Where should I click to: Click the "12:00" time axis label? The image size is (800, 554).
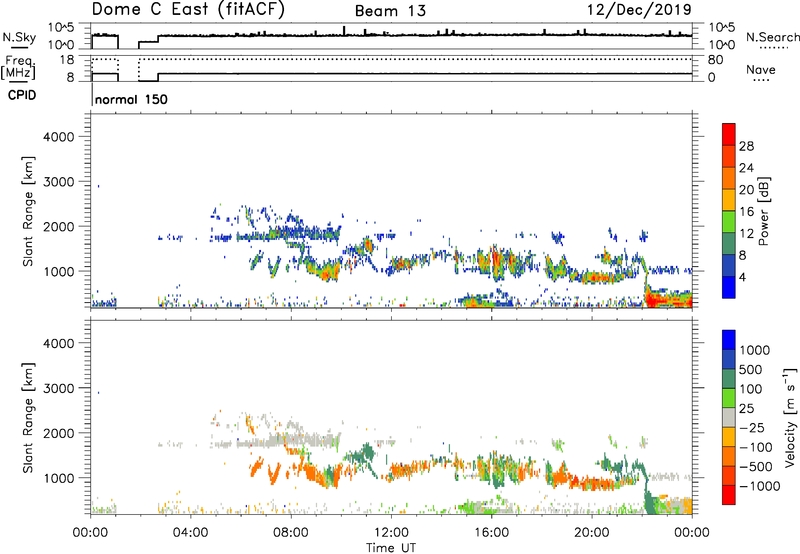click(391, 533)
